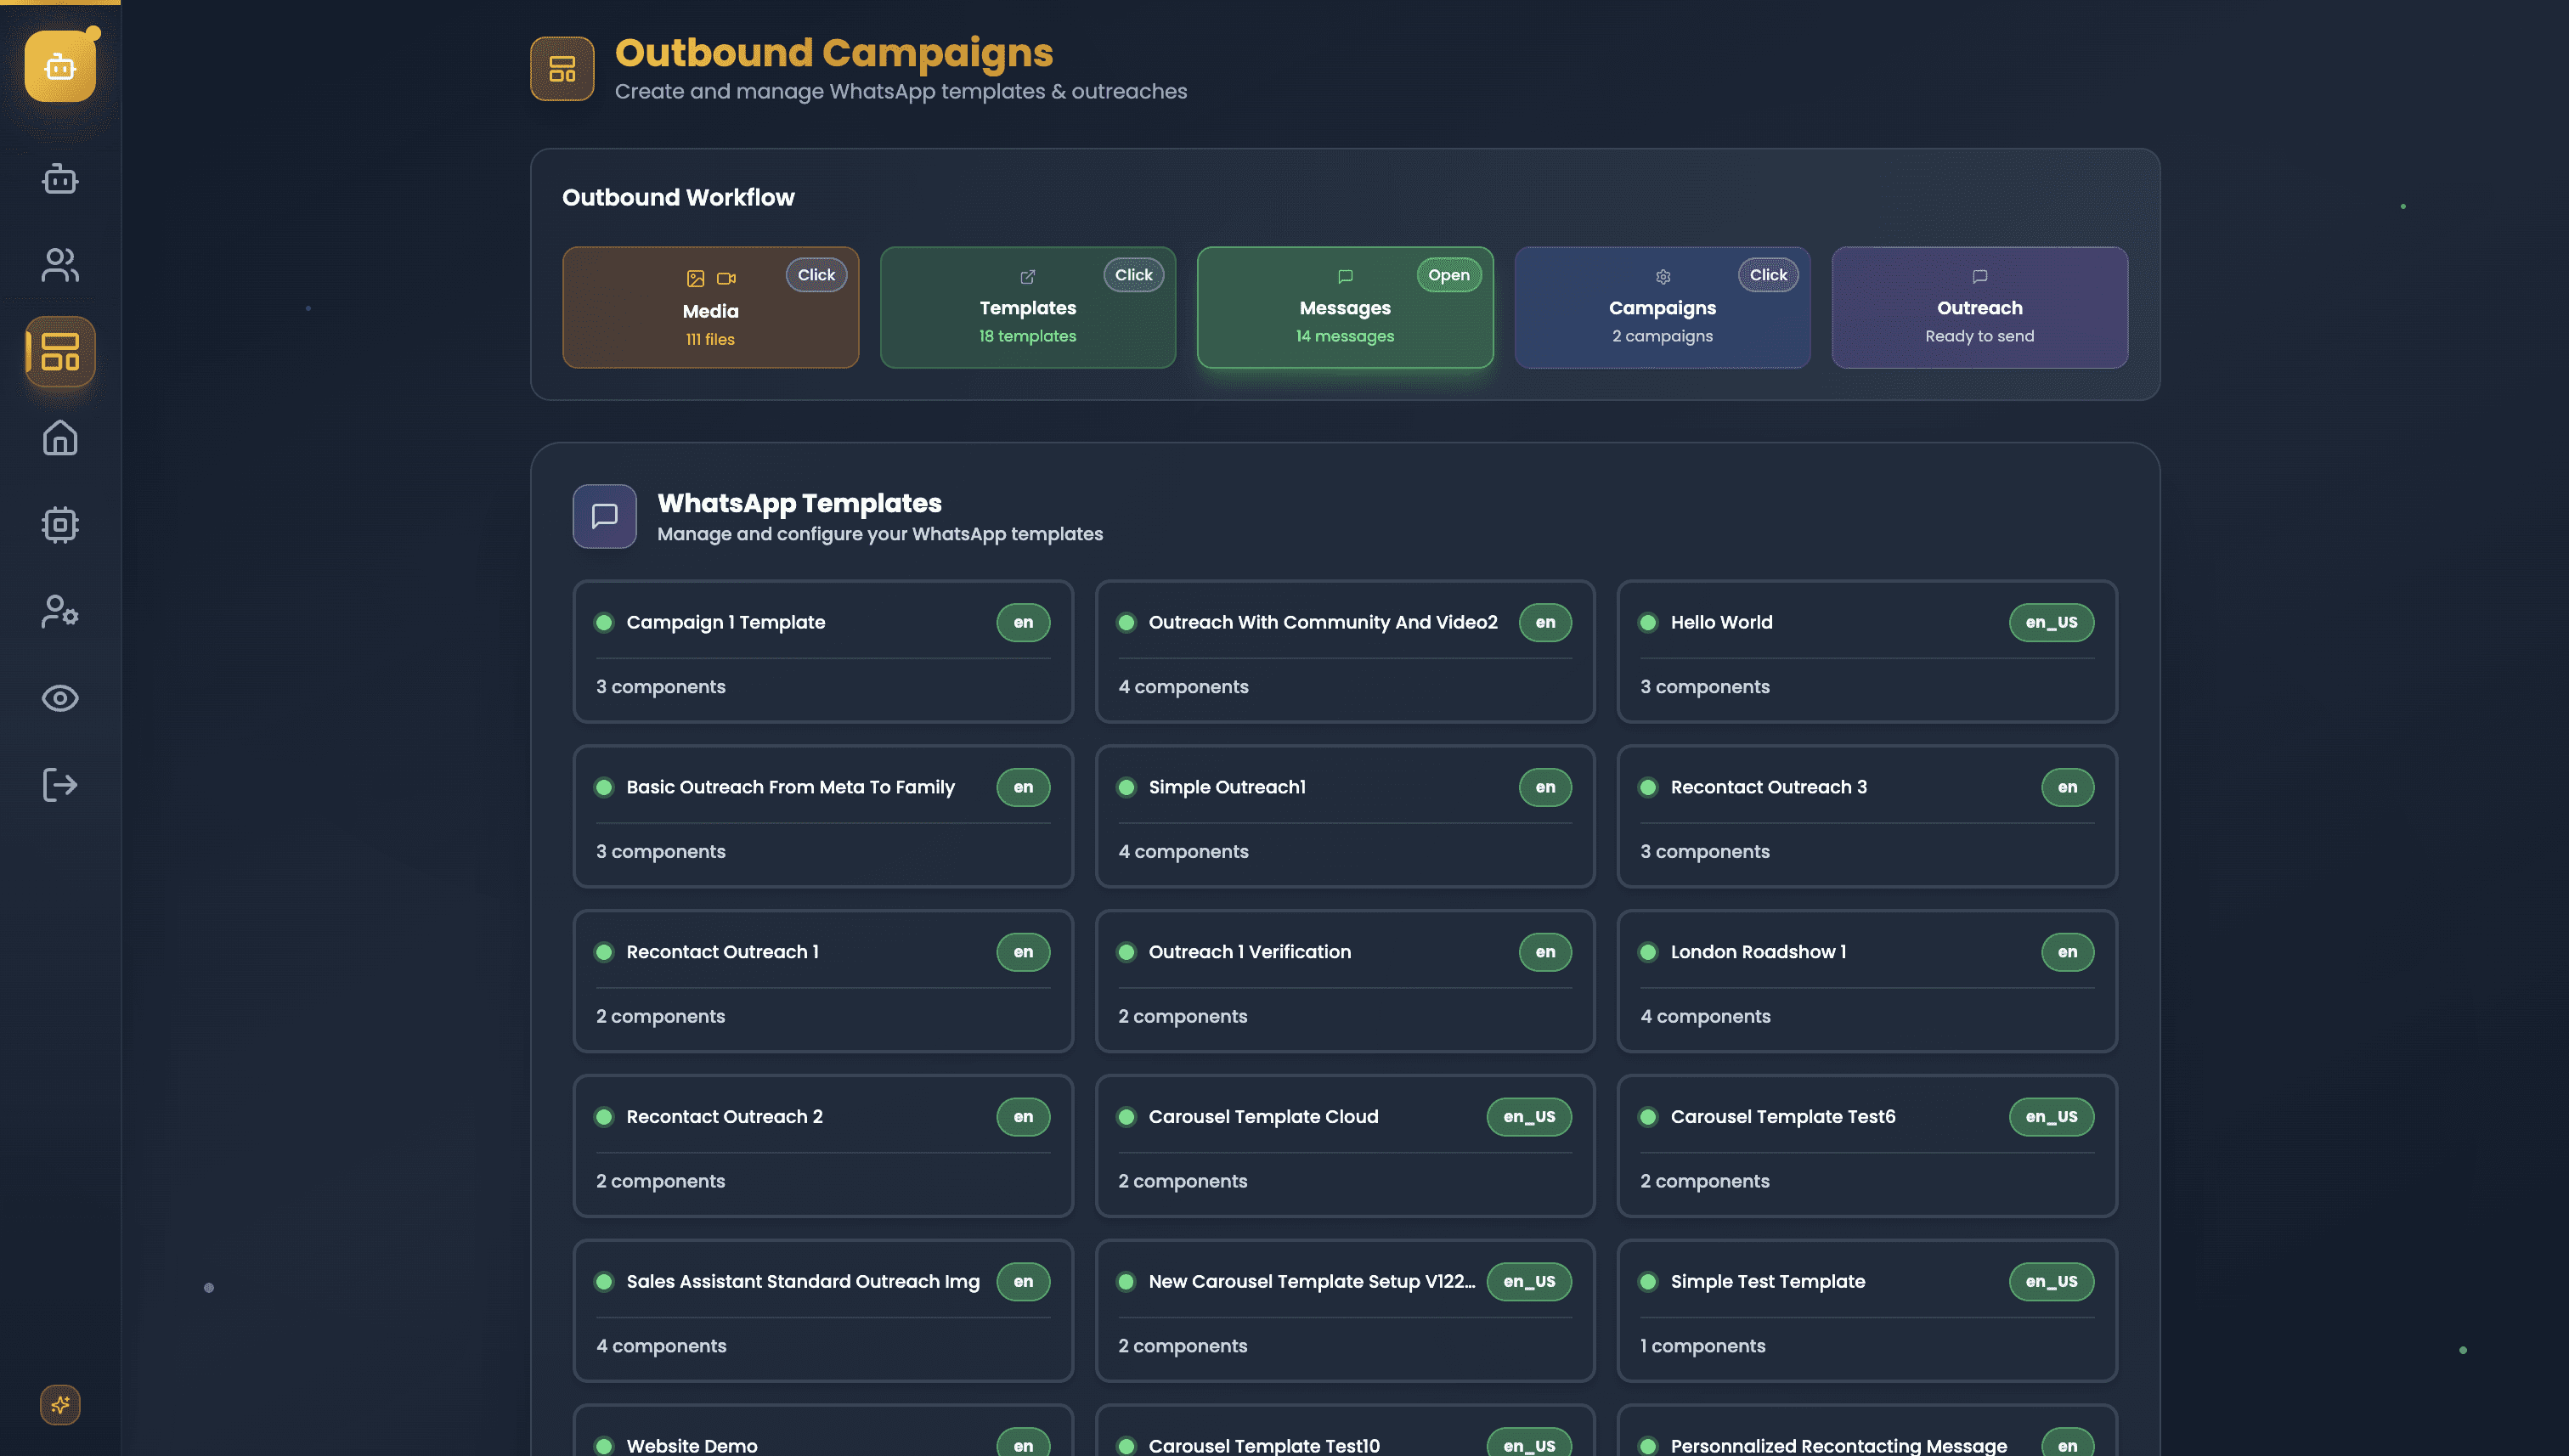2569x1456 pixels.
Task: Click en_US badge on Carousel Template Cloud
Action: click(1528, 1117)
